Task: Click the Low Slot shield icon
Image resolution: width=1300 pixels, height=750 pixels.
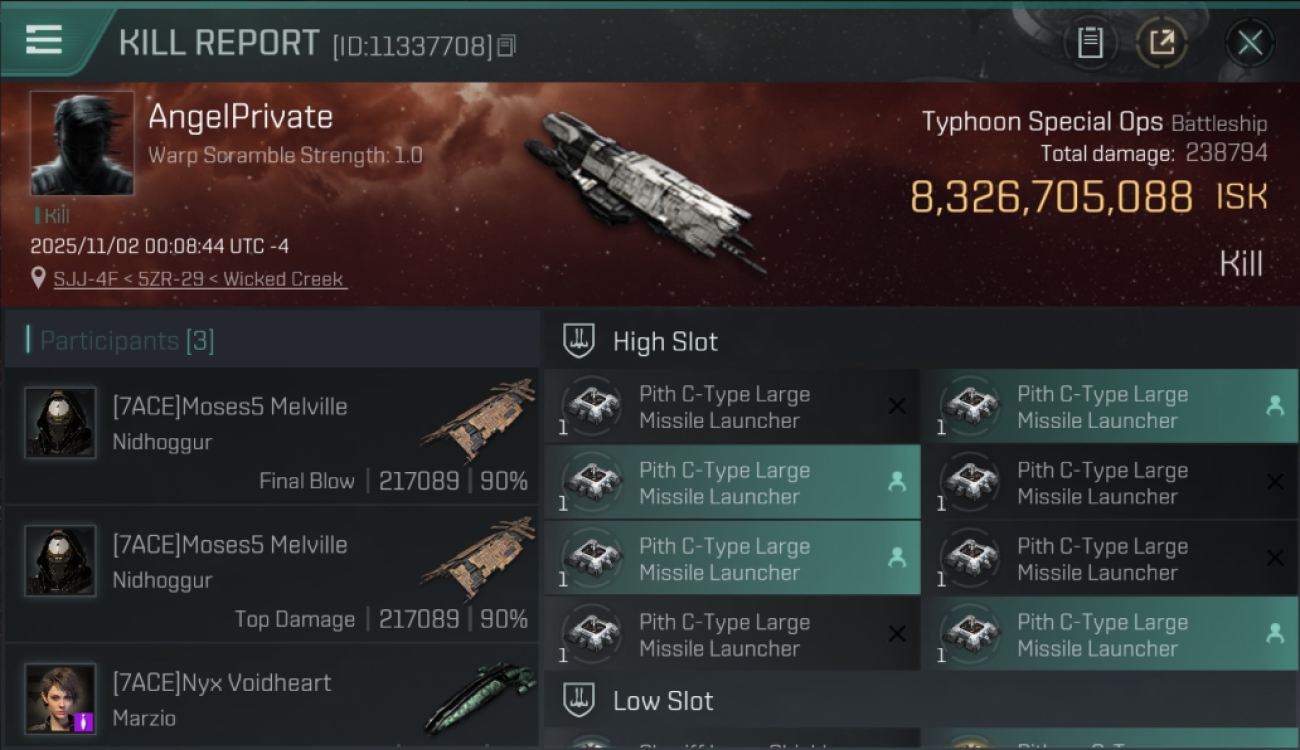Action: (x=579, y=701)
